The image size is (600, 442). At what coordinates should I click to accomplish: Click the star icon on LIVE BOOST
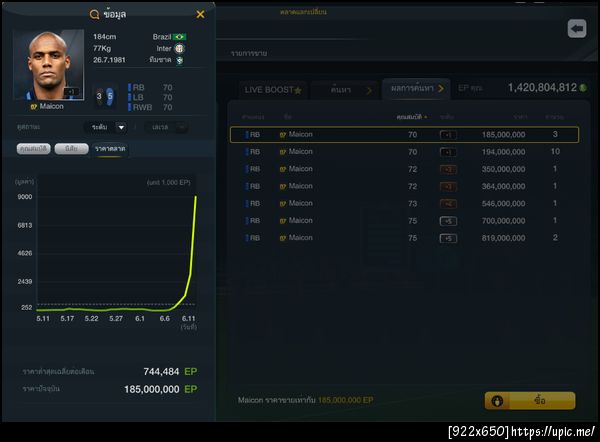coord(298,90)
